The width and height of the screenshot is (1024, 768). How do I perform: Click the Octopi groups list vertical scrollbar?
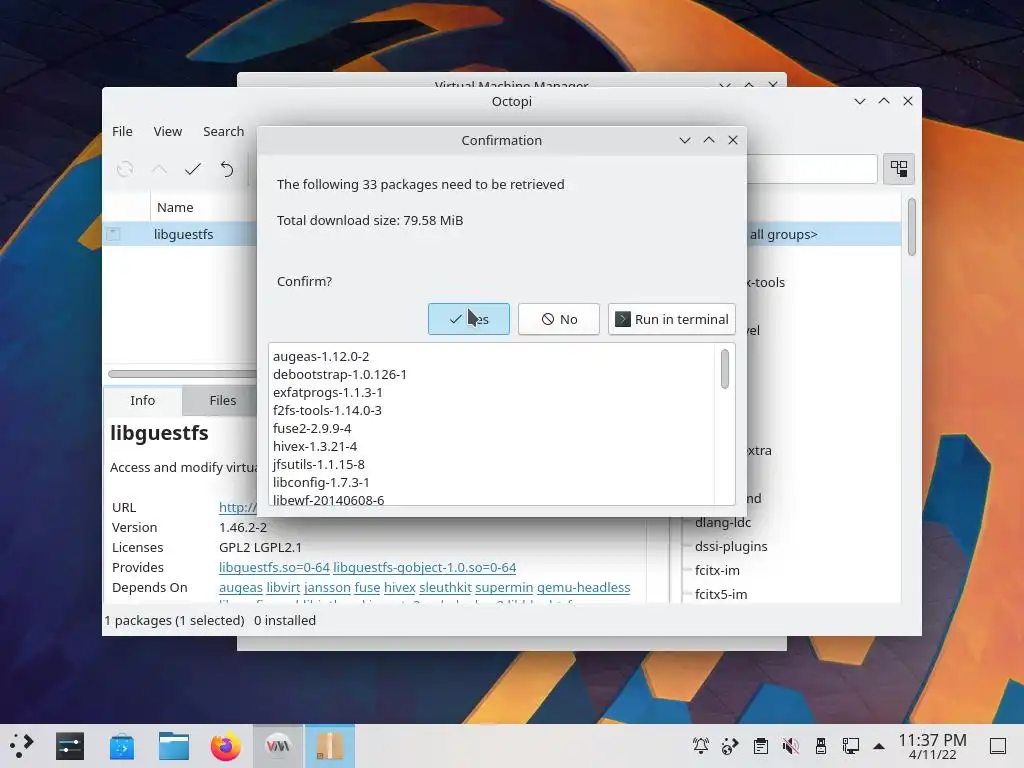[912, 227]
